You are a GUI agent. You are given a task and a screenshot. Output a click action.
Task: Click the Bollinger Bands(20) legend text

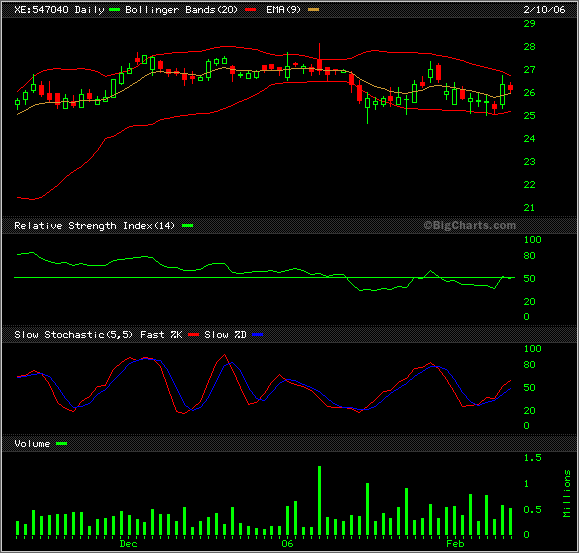[181, 10]
